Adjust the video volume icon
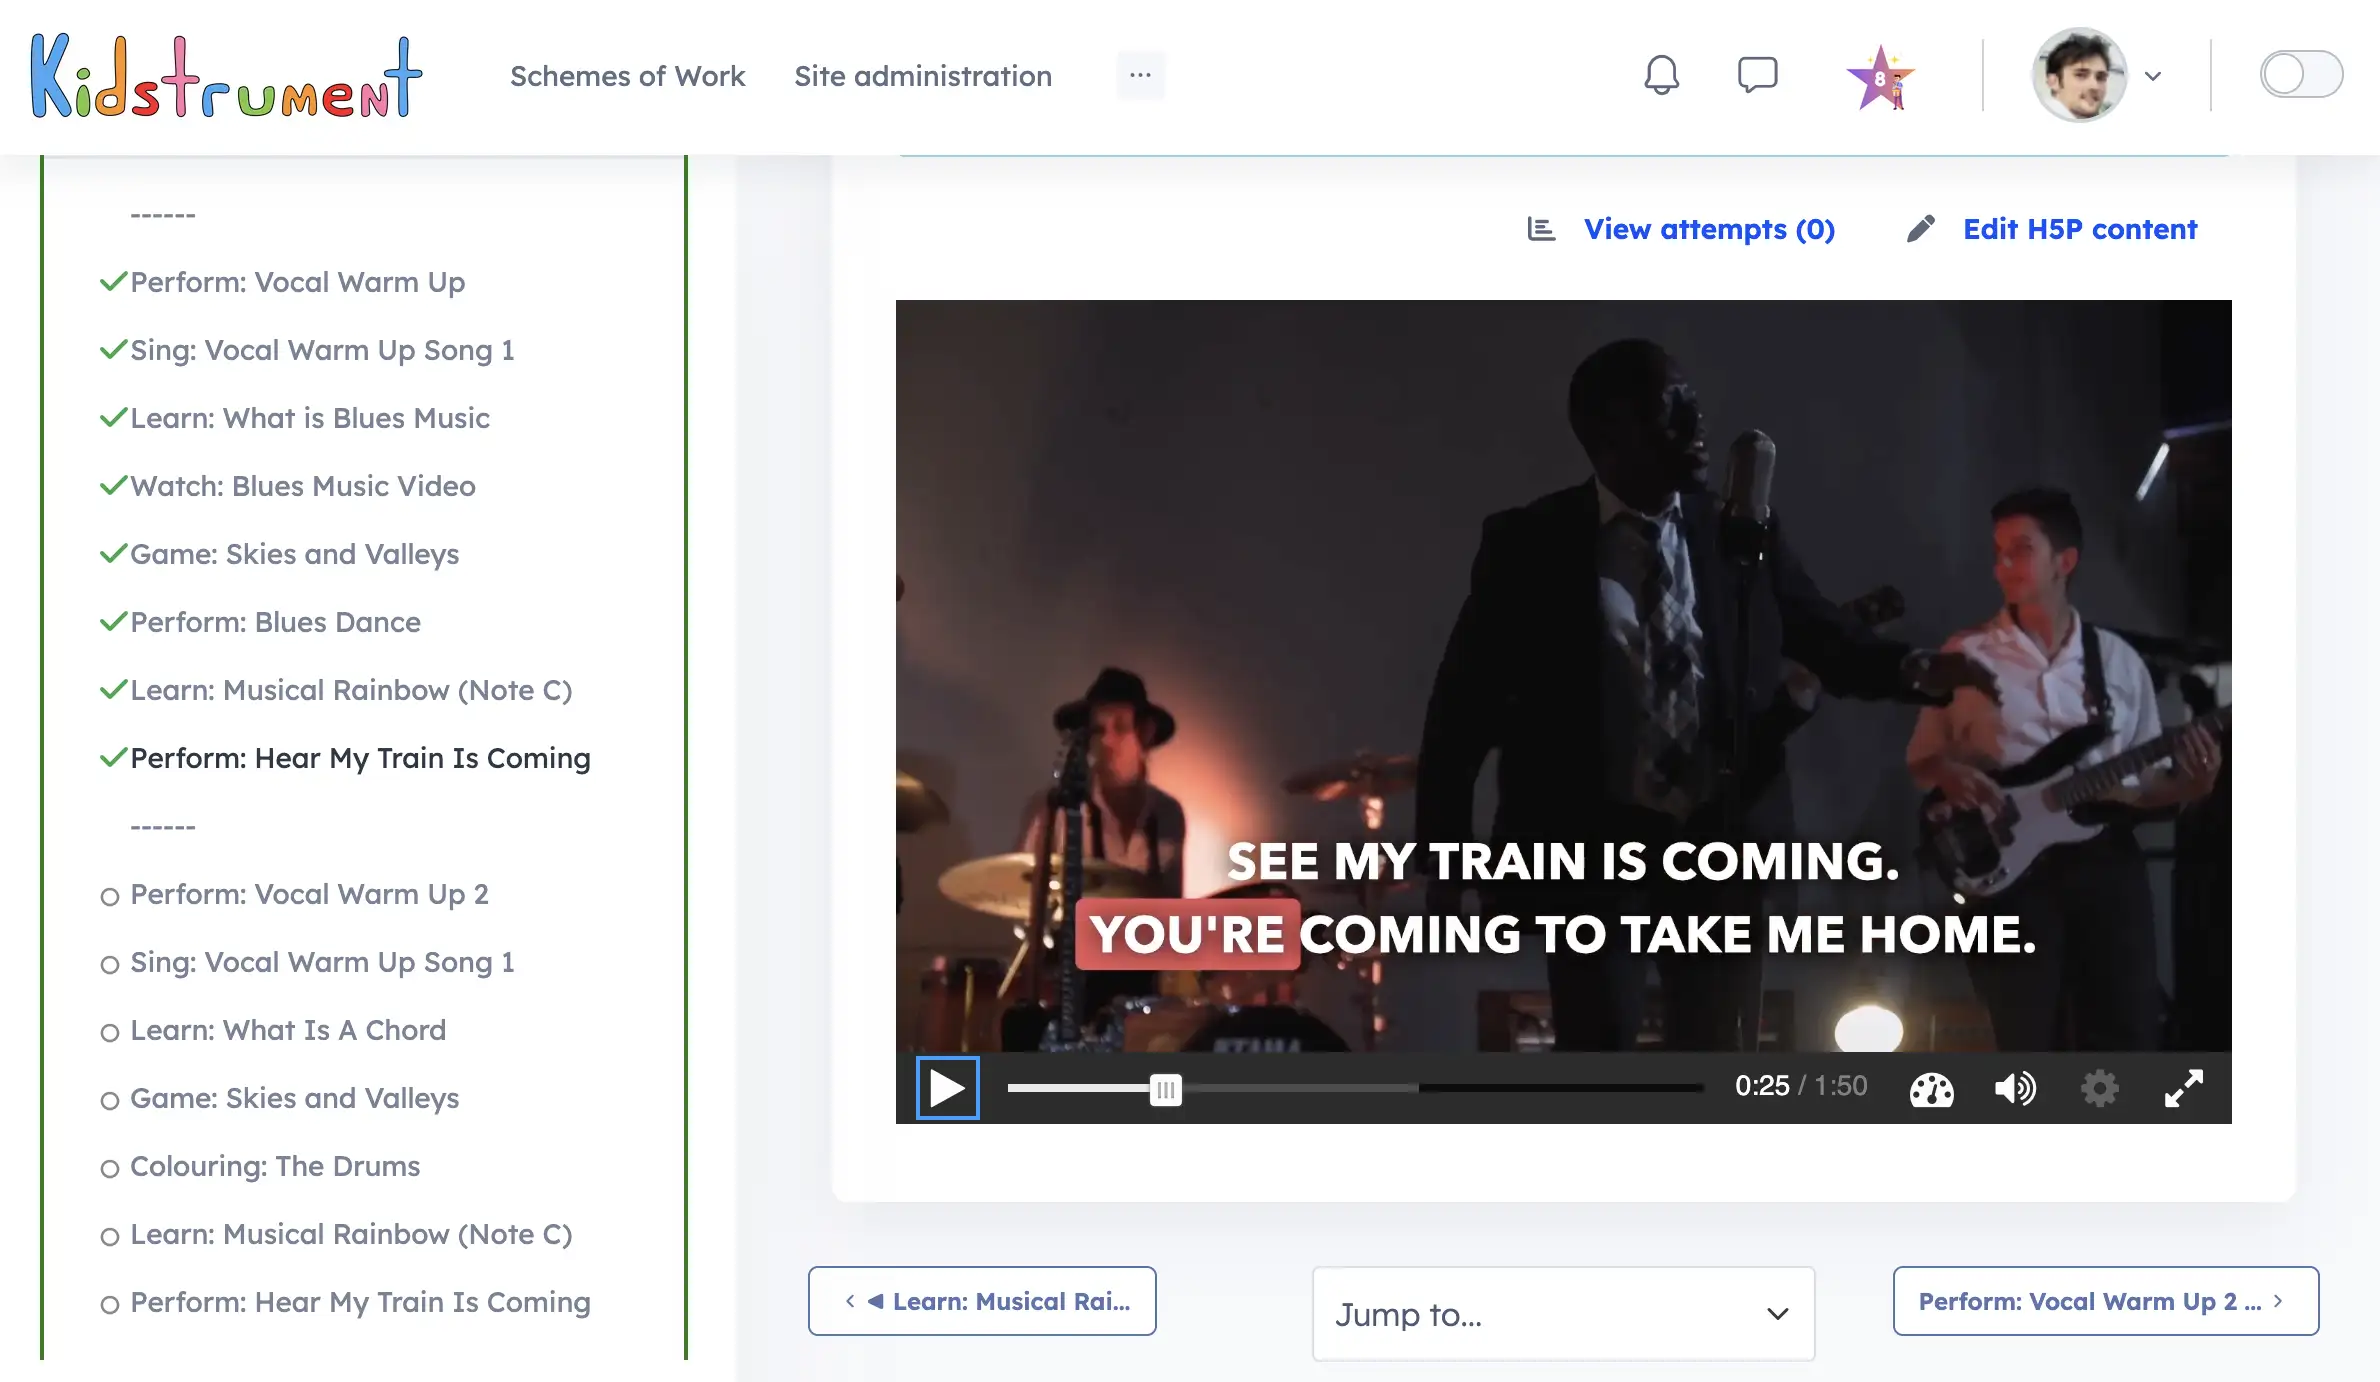The image size is (2380, 1382). (2015, 1089)
